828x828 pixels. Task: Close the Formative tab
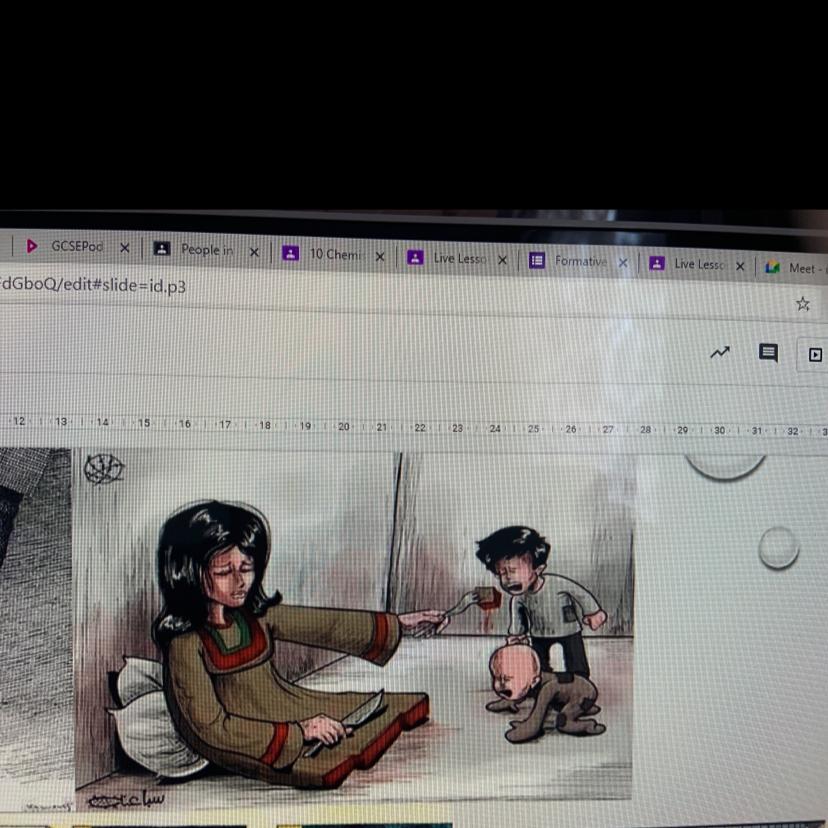coord(623,262)
